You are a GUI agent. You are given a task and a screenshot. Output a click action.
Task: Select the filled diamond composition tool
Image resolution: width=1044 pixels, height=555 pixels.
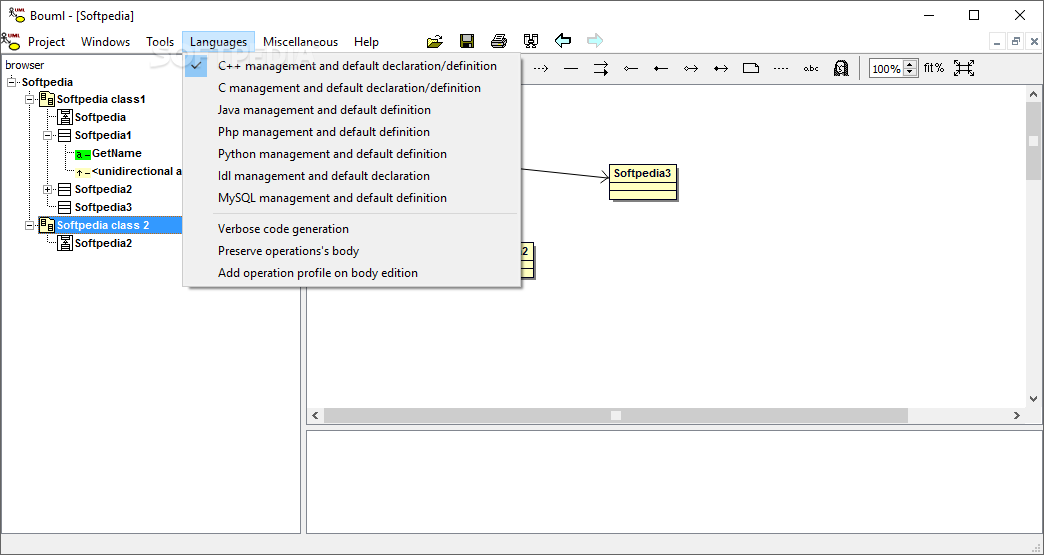point(660,69)
